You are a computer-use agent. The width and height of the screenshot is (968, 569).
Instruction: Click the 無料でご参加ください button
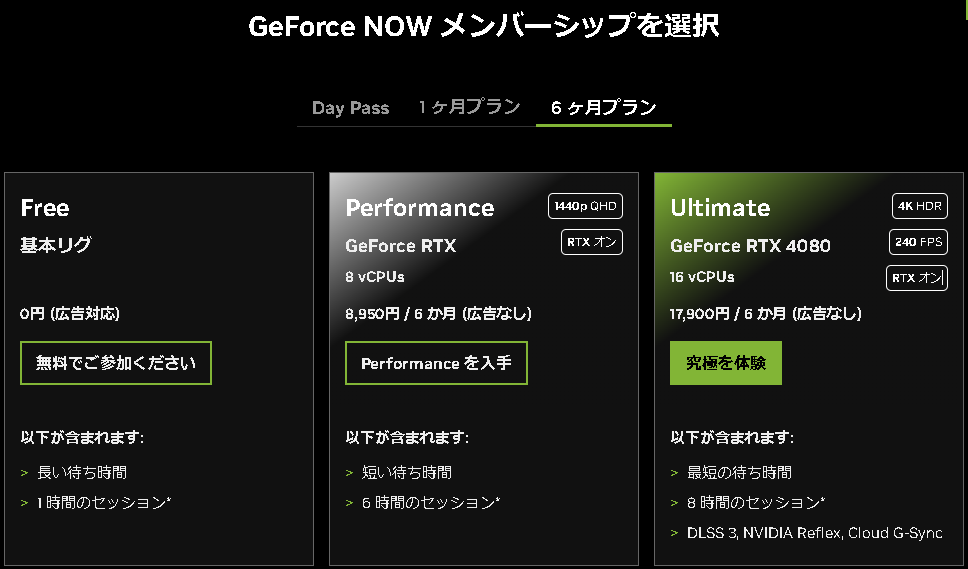coord(116,363)
